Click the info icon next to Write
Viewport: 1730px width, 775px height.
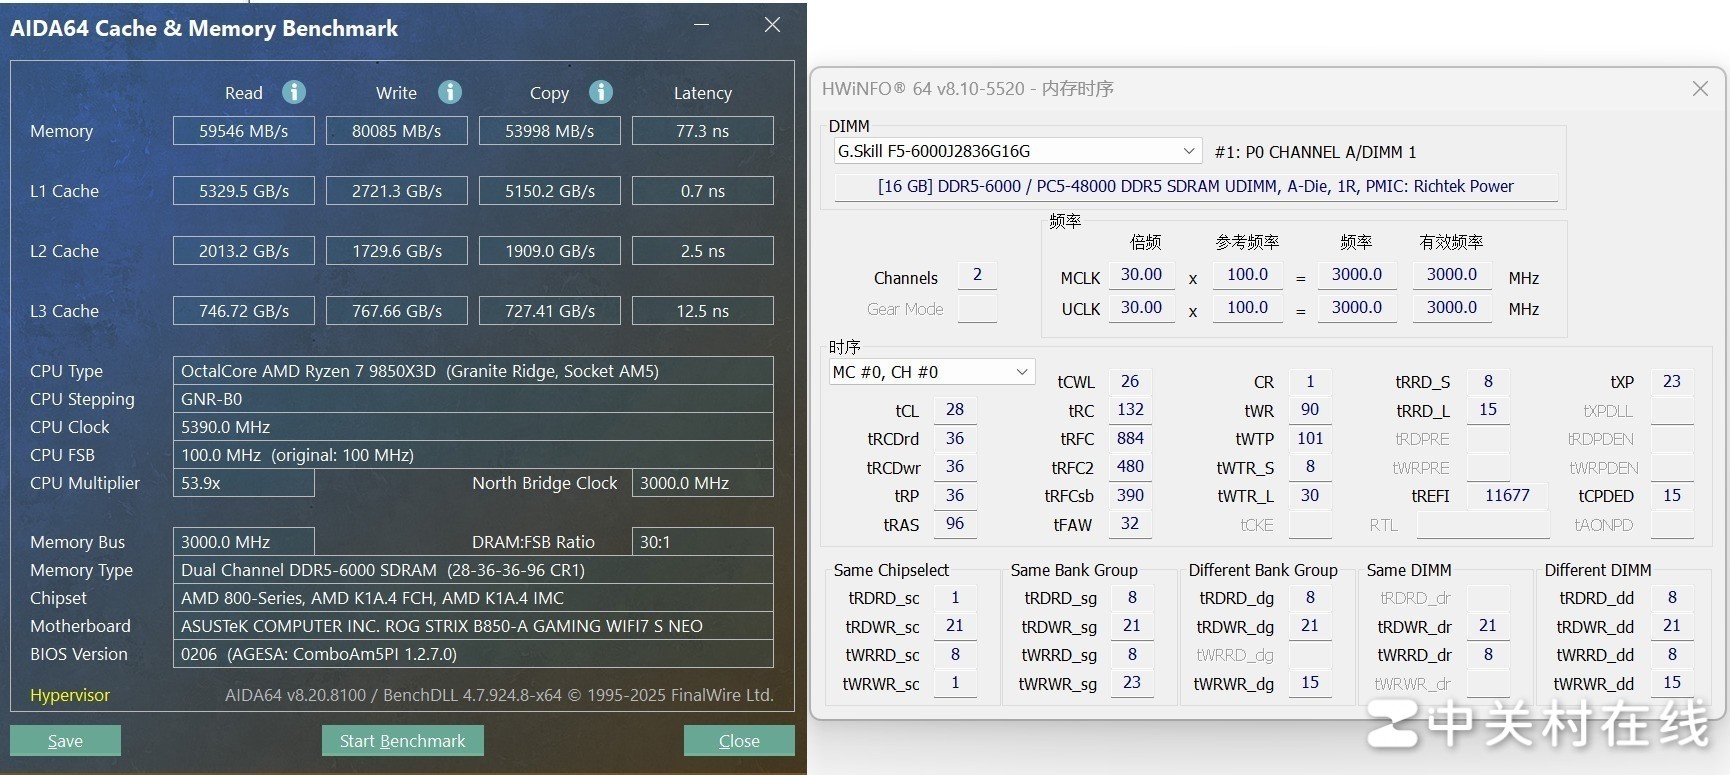coord(450,92)
